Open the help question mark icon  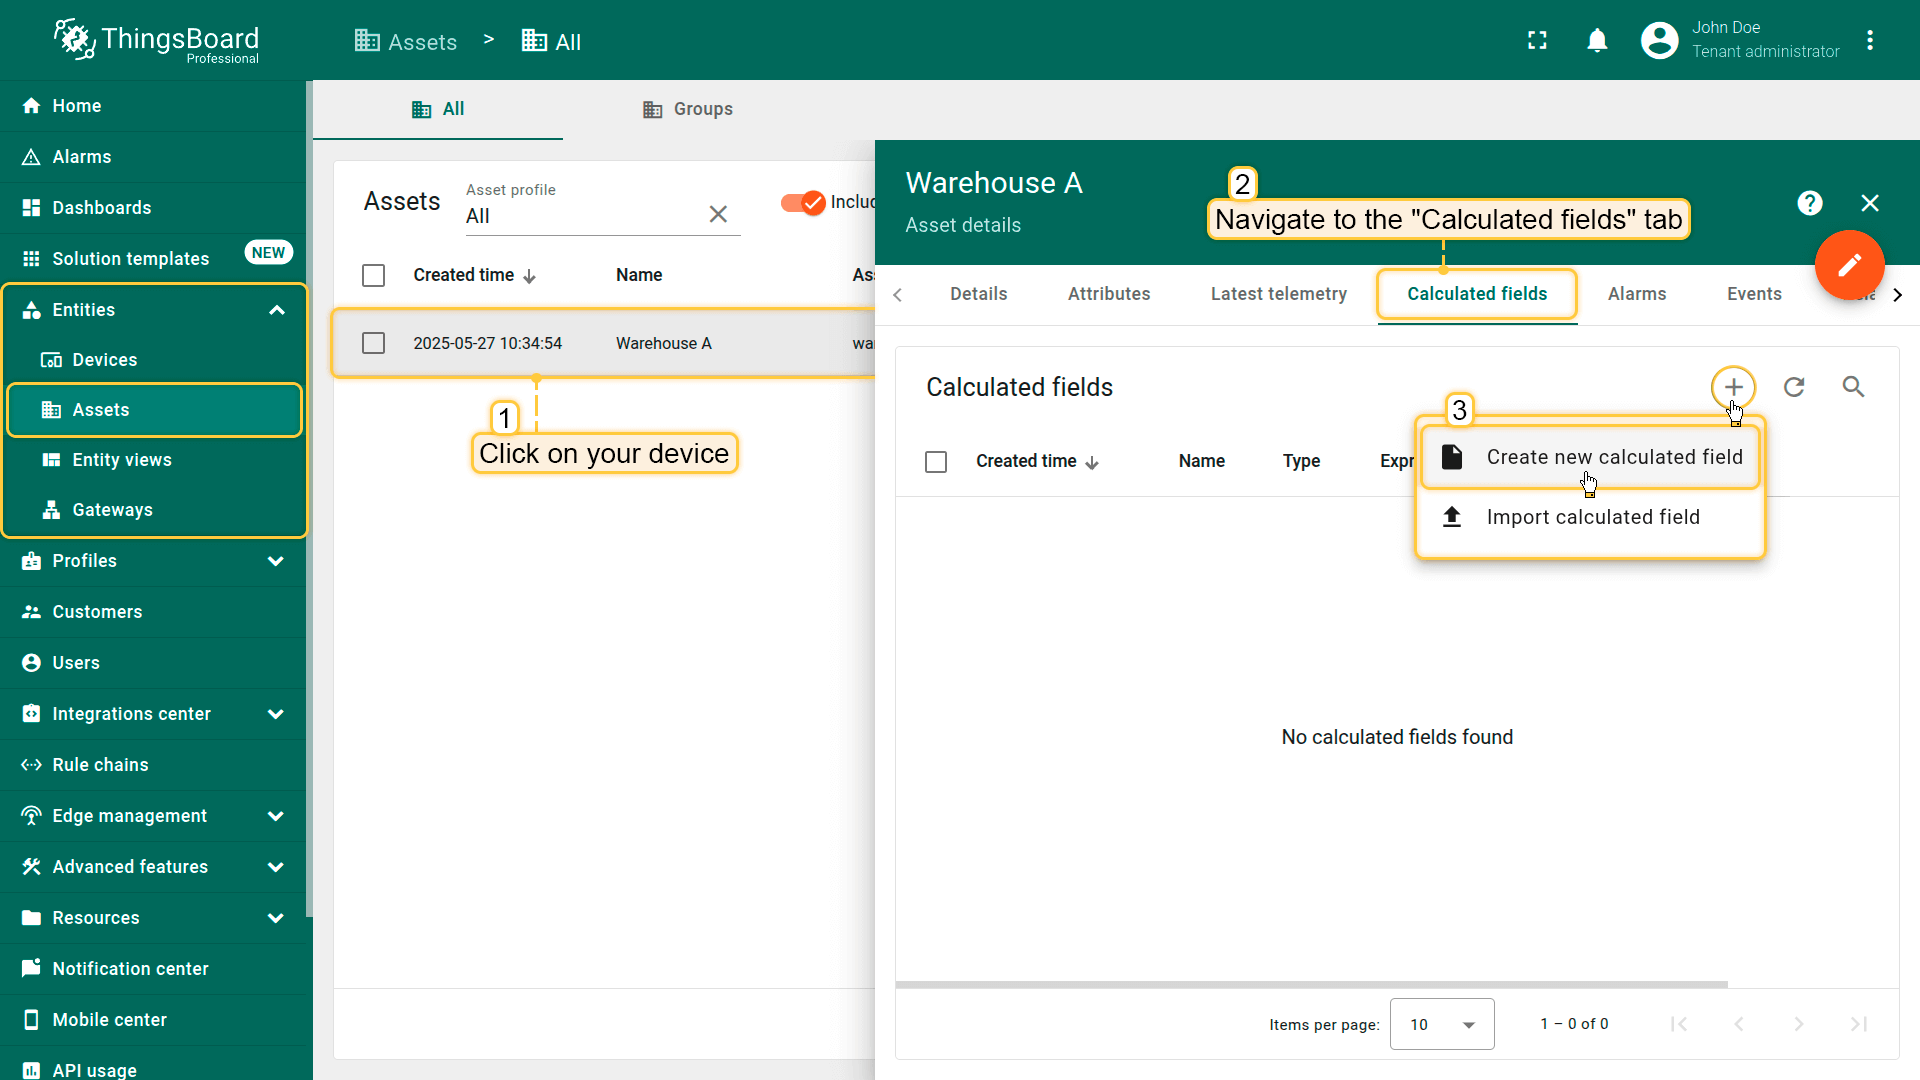(x=1809, y=203)
